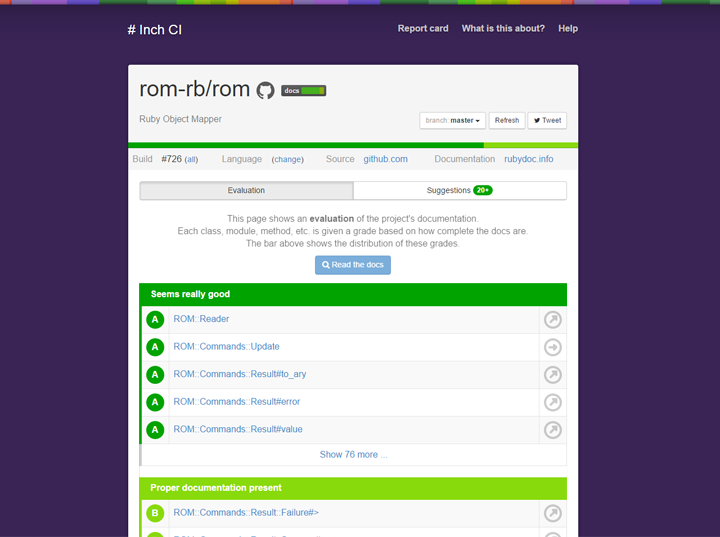Open the branch master dropdown

point(452,120)
